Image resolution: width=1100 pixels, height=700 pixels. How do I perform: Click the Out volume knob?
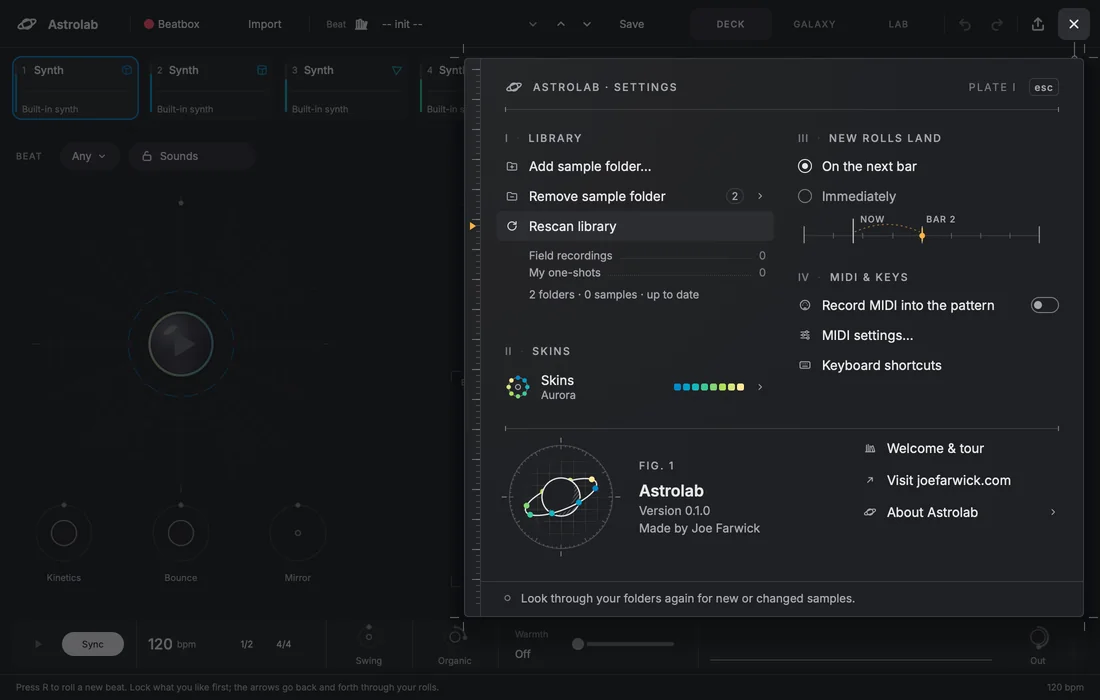click(x=1038, y=638)
